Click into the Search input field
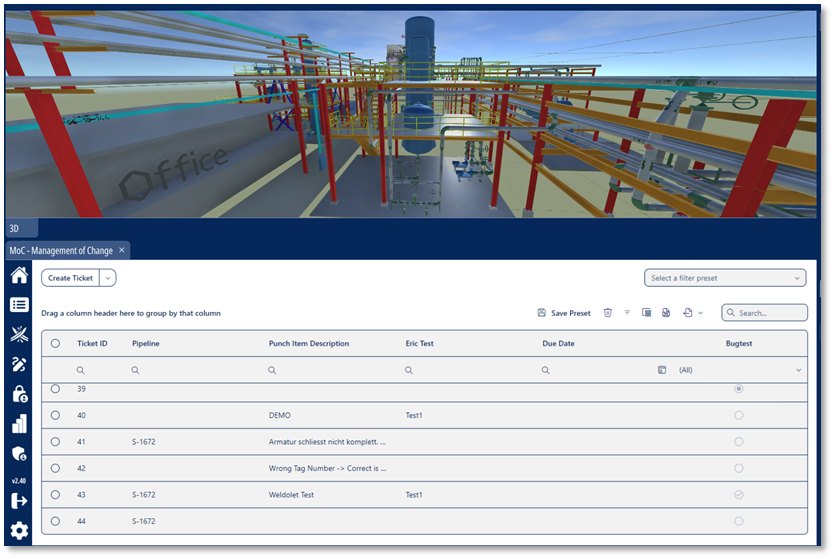Image resolution: width=834 pixels, height=559 pixels. point(765,313)
